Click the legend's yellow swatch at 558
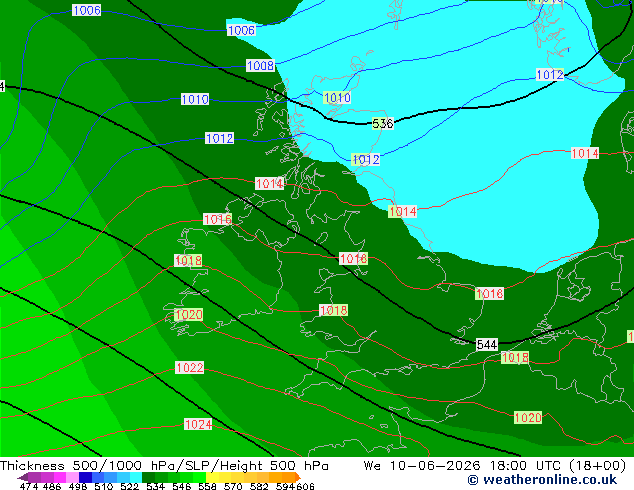This screenshot has height=490, width=634. point(212,477)
